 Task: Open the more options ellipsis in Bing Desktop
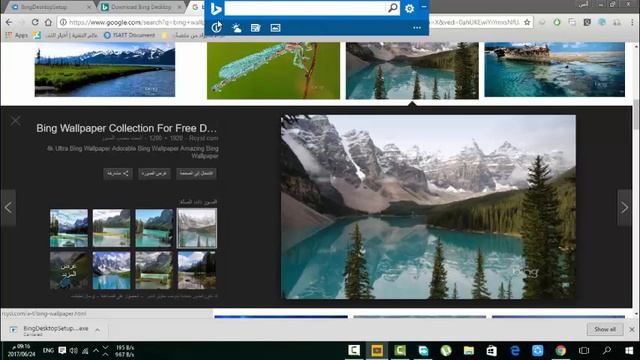417,28
